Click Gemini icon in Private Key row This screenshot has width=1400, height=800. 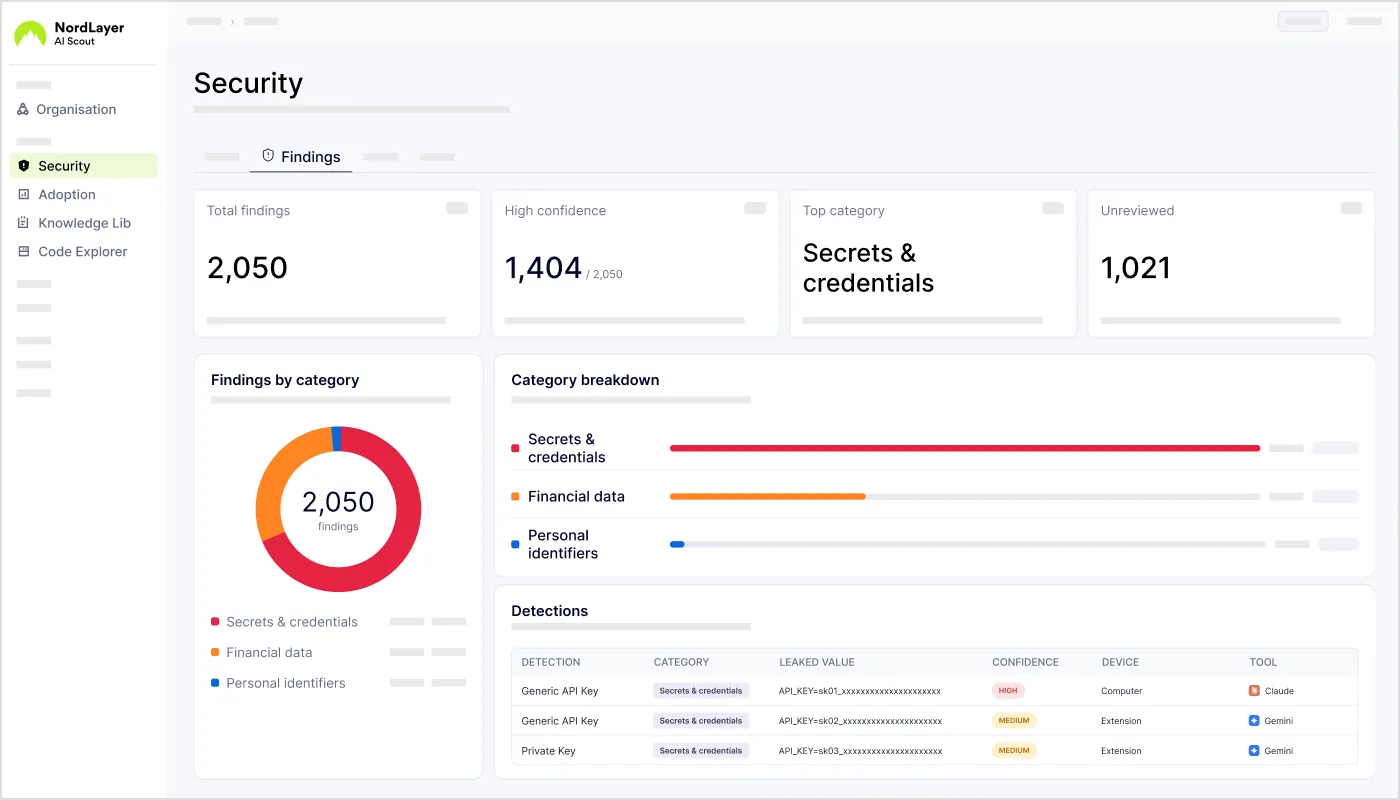point(1254,751)
